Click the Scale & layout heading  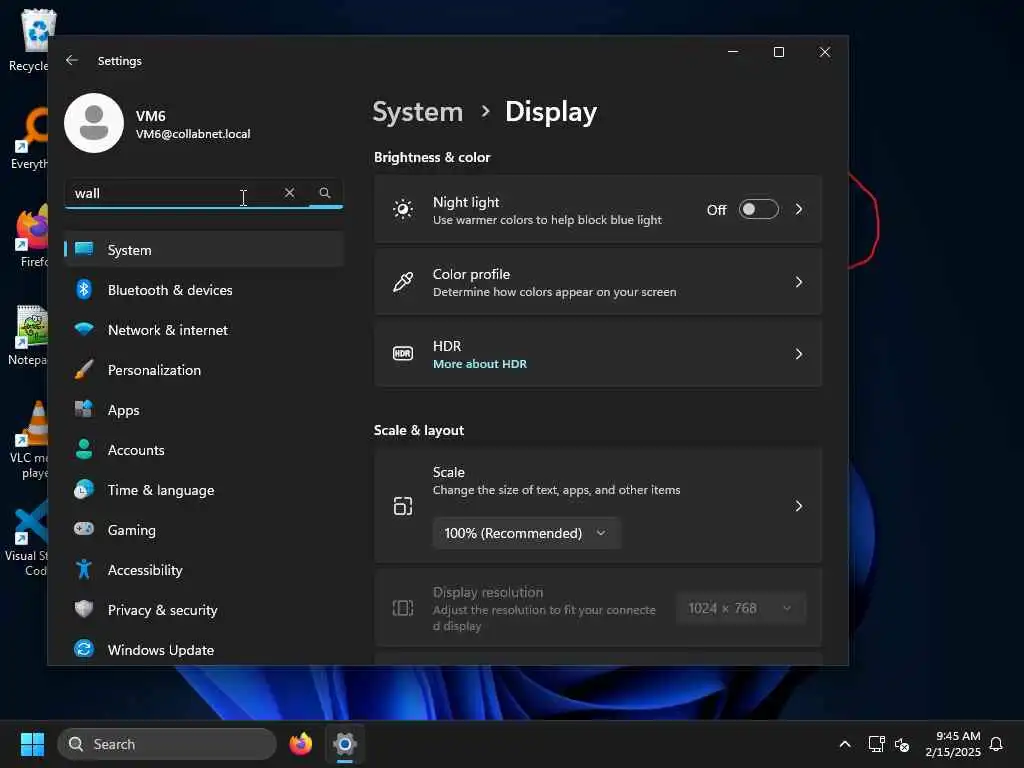(x=419, y=430)
